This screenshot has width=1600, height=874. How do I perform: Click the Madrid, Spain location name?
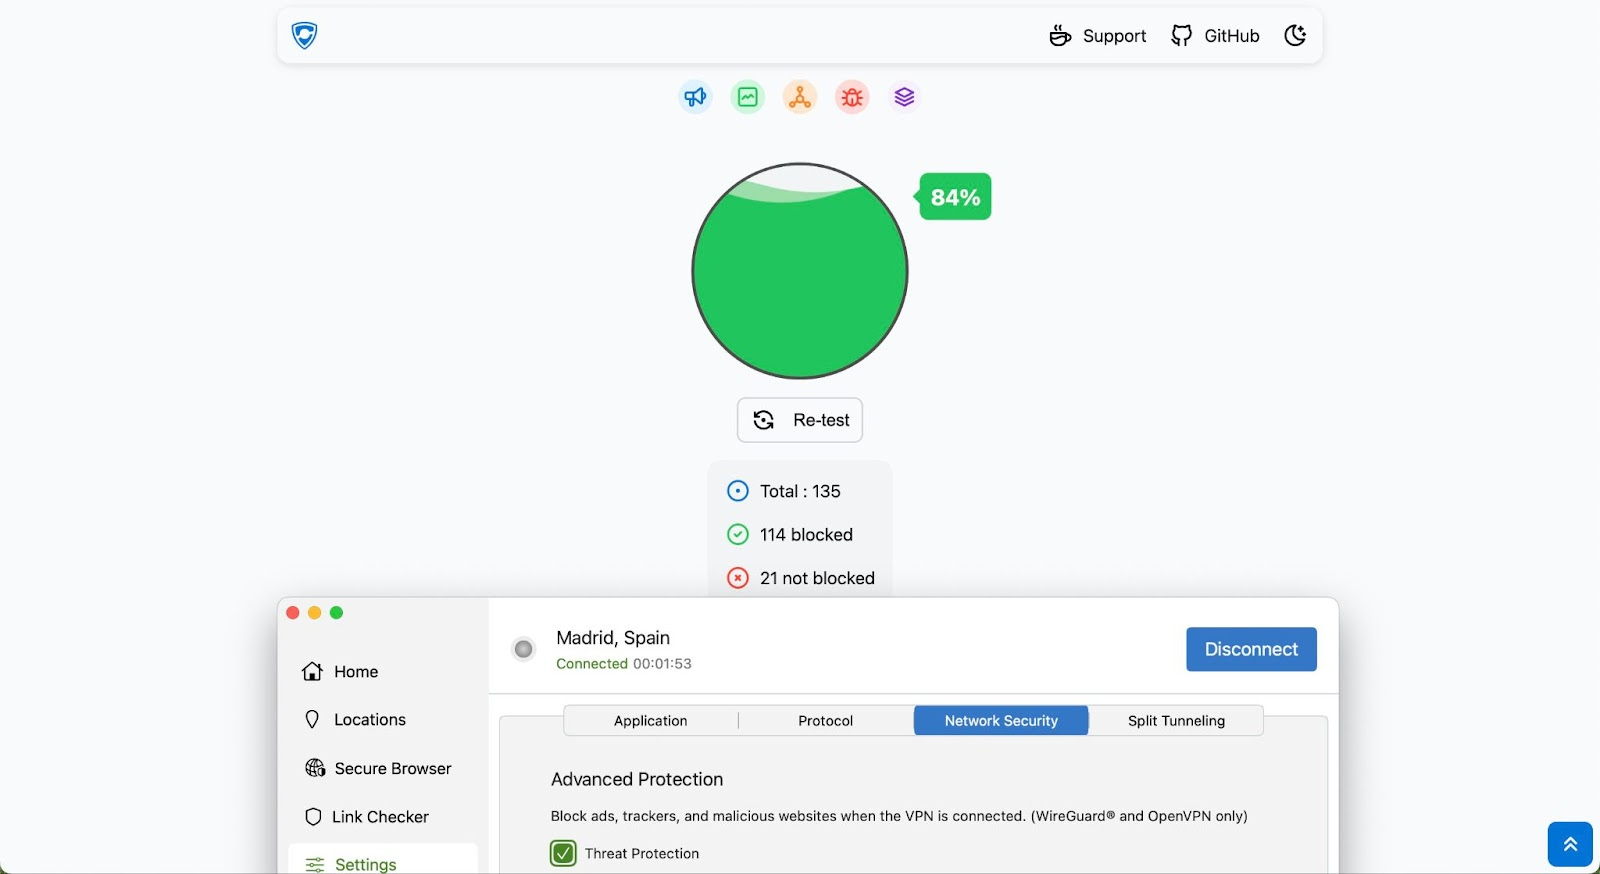point(613,638)
